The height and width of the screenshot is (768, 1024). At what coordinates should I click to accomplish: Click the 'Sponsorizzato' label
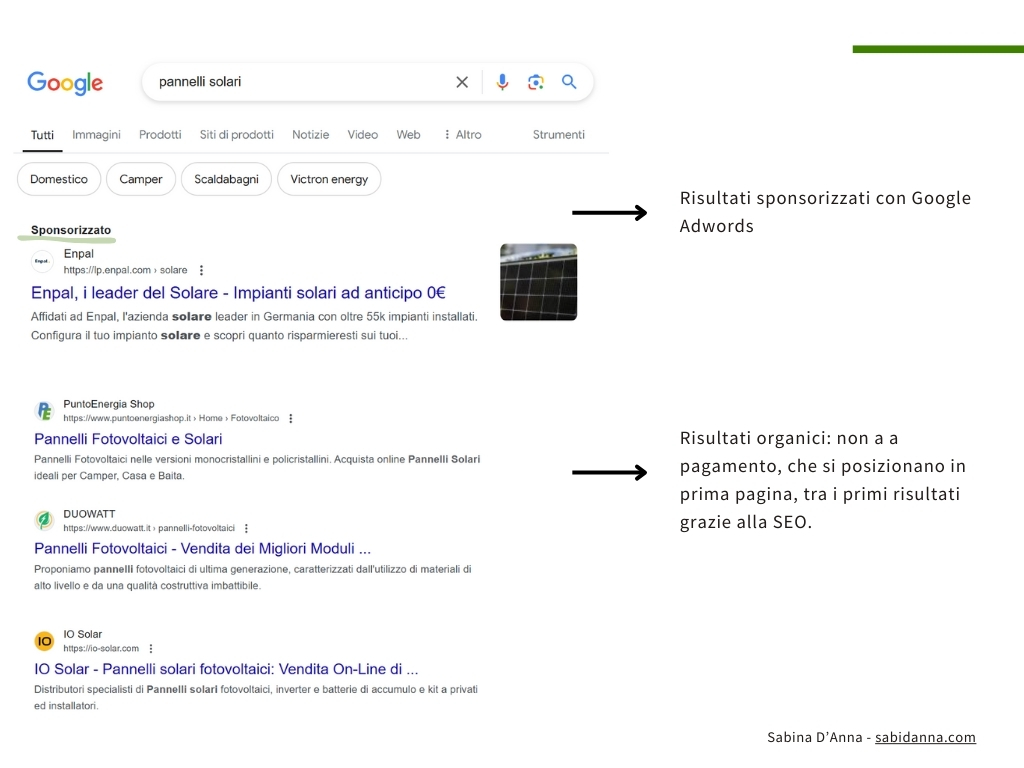71,230
